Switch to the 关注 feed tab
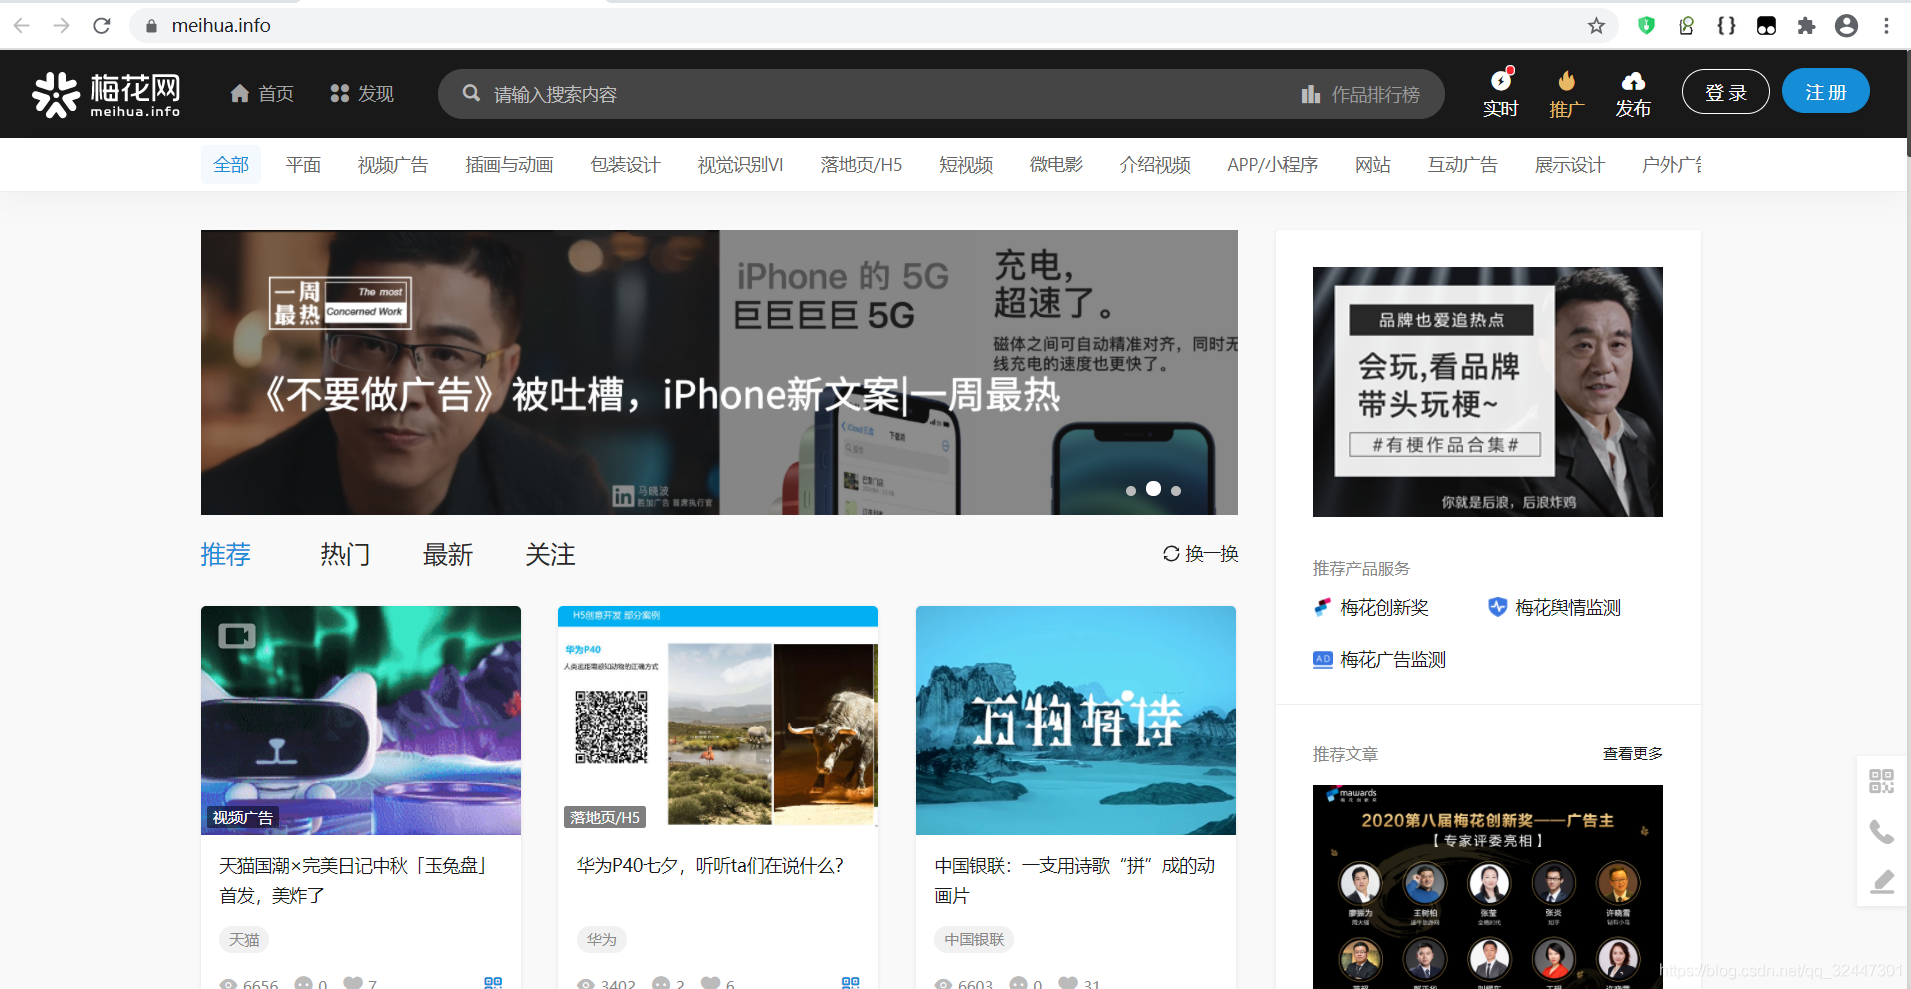 (551, 555)
